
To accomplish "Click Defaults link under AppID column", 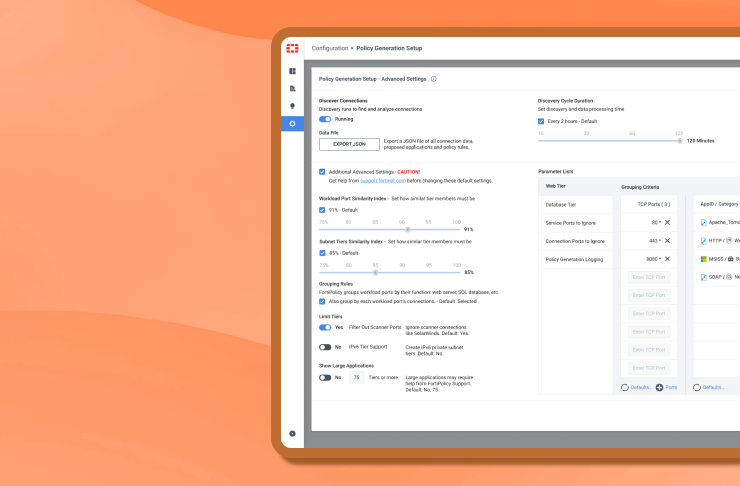I will 713,387.
